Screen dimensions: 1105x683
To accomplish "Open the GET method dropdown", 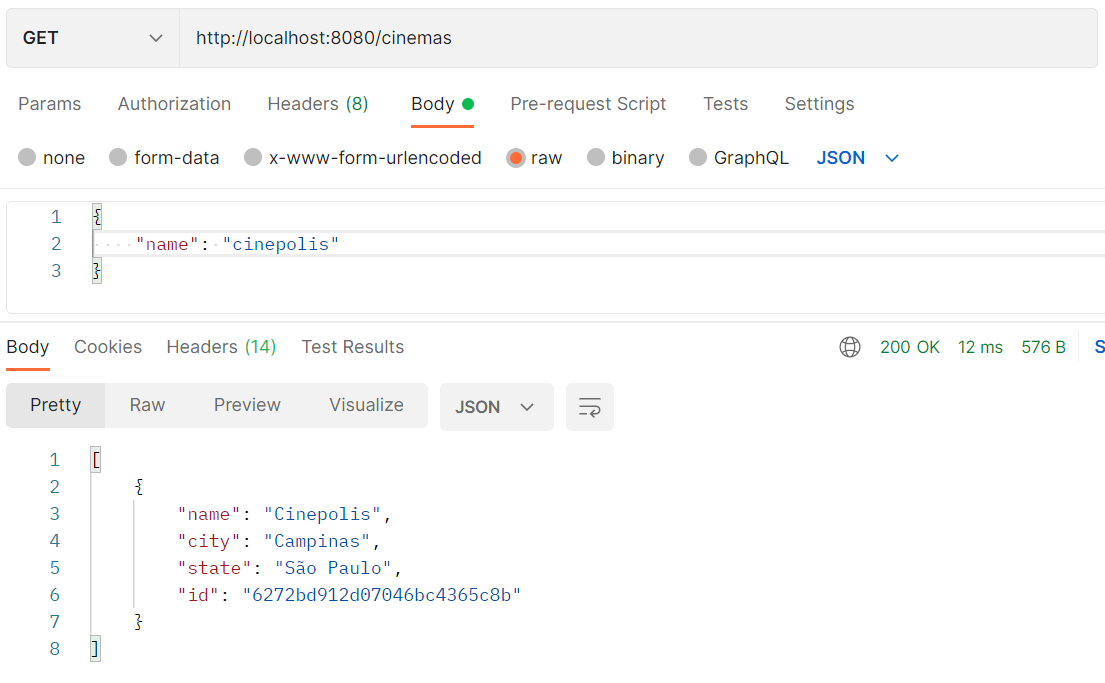I will coord(91,37).
